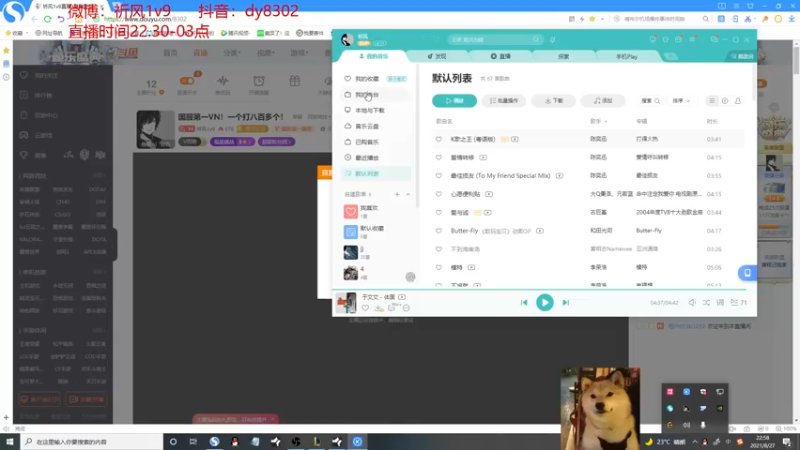Favorite the currently playing song 体面

(x=365, y=308)
